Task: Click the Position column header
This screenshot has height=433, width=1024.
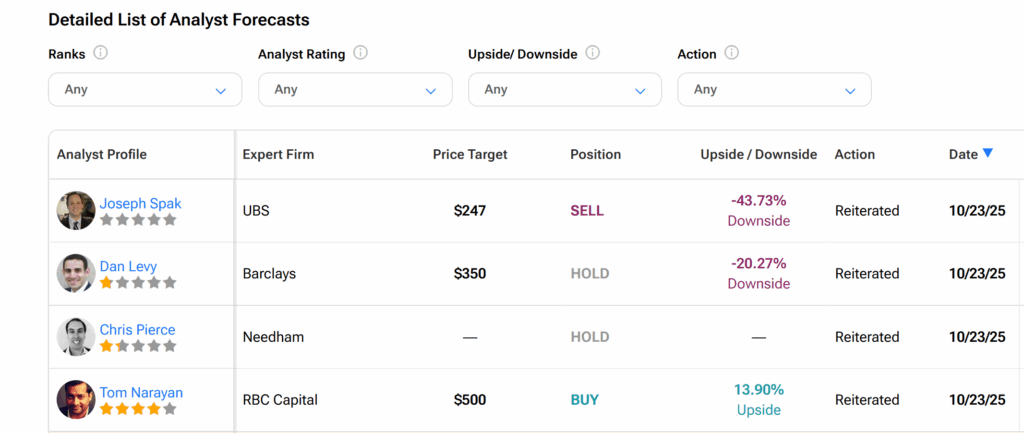Action: [595, 154]
